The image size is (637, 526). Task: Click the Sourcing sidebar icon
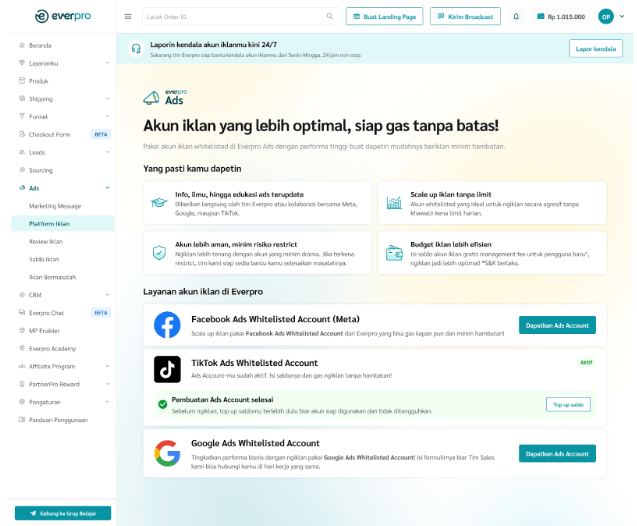22,170
